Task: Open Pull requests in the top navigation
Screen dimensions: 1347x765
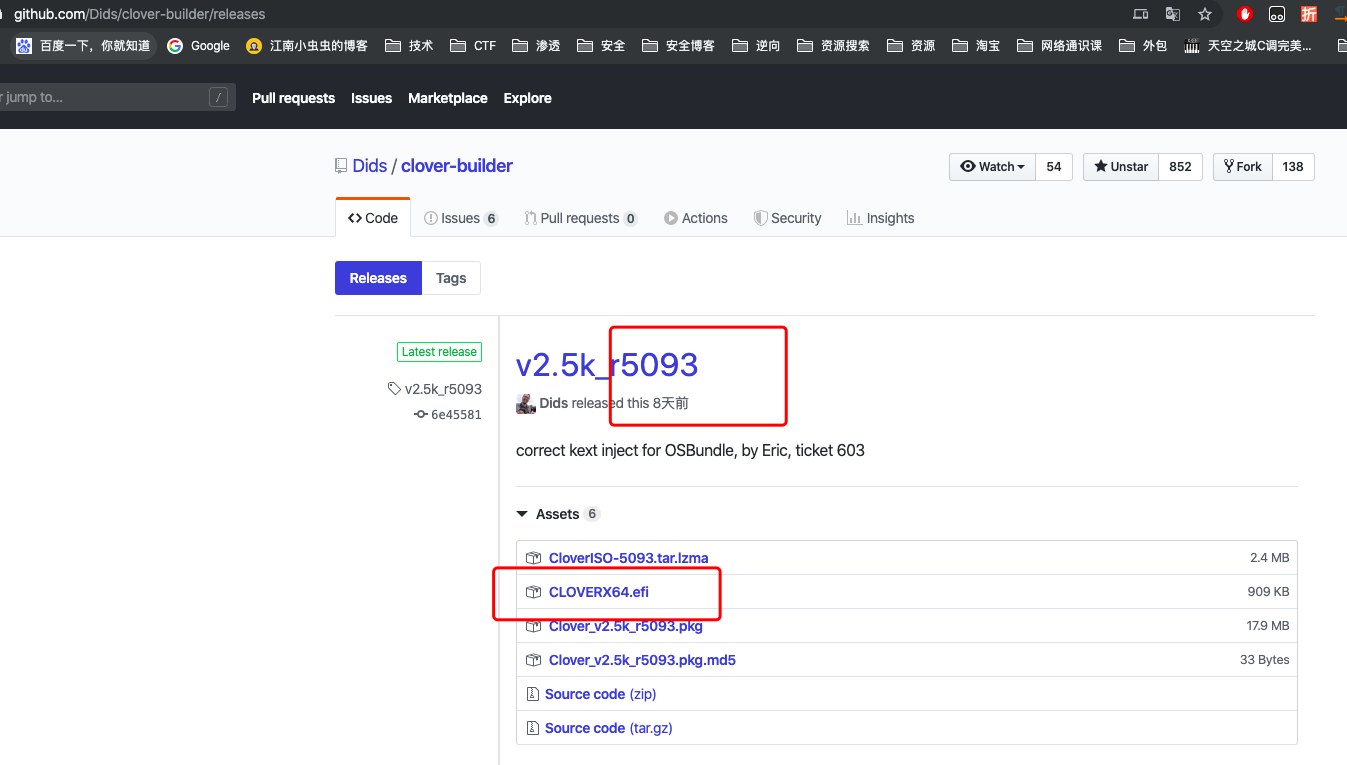Action: pyautogui.click(x=293, y=98)
